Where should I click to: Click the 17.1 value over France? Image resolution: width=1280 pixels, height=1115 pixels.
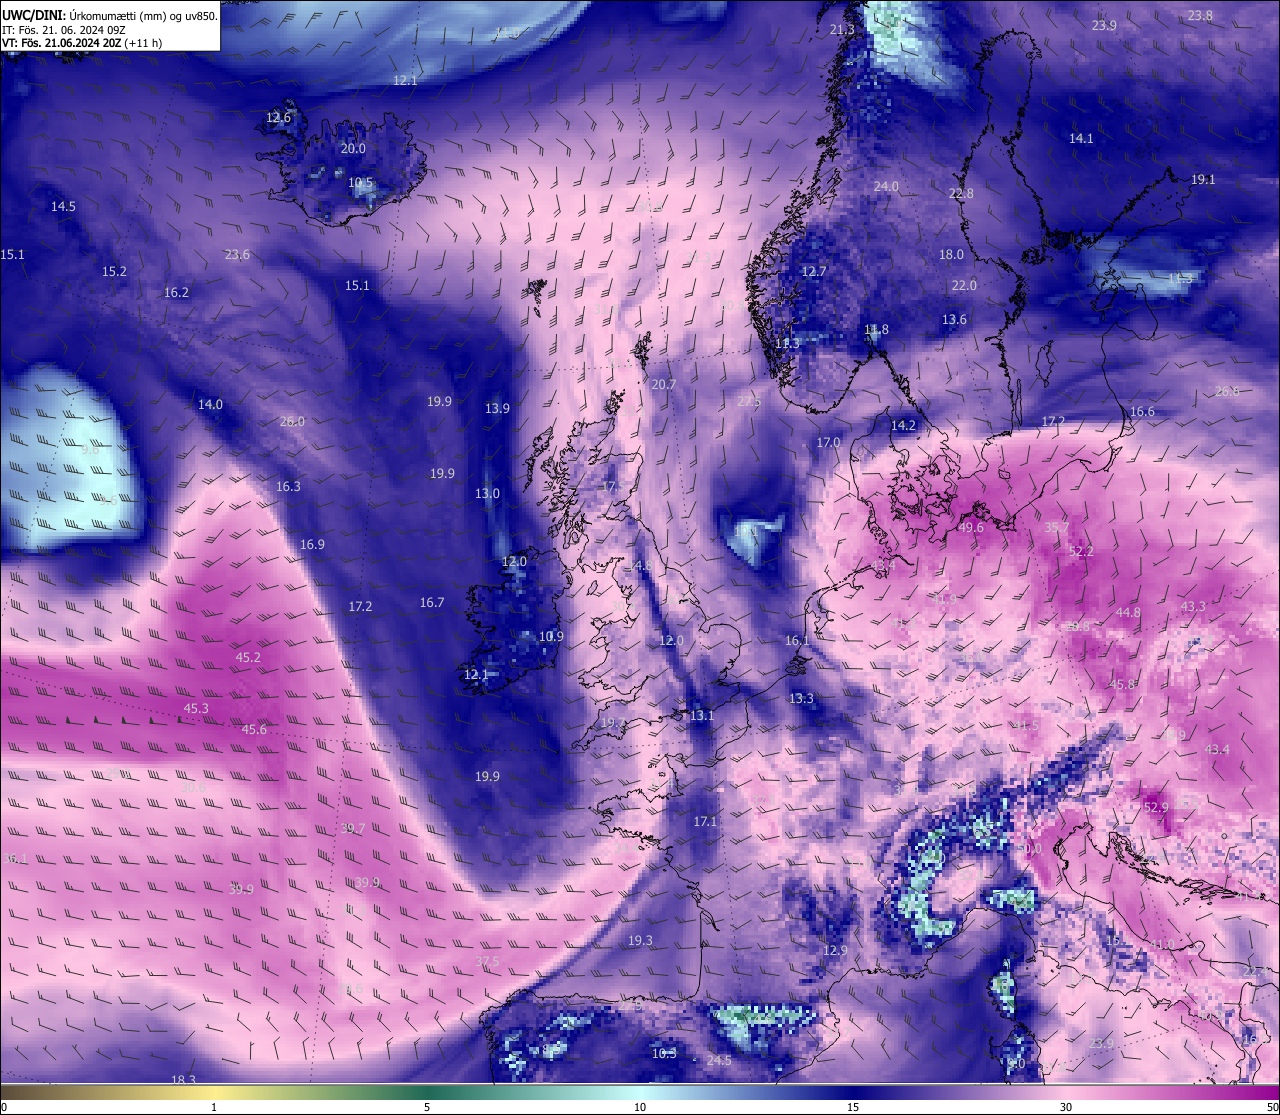(x=705, y=822)
